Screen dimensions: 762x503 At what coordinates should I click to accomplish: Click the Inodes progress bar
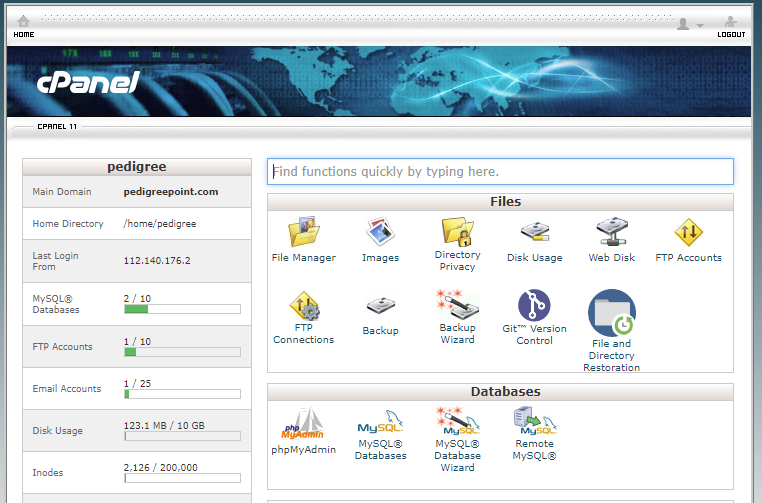coord(182,478)
